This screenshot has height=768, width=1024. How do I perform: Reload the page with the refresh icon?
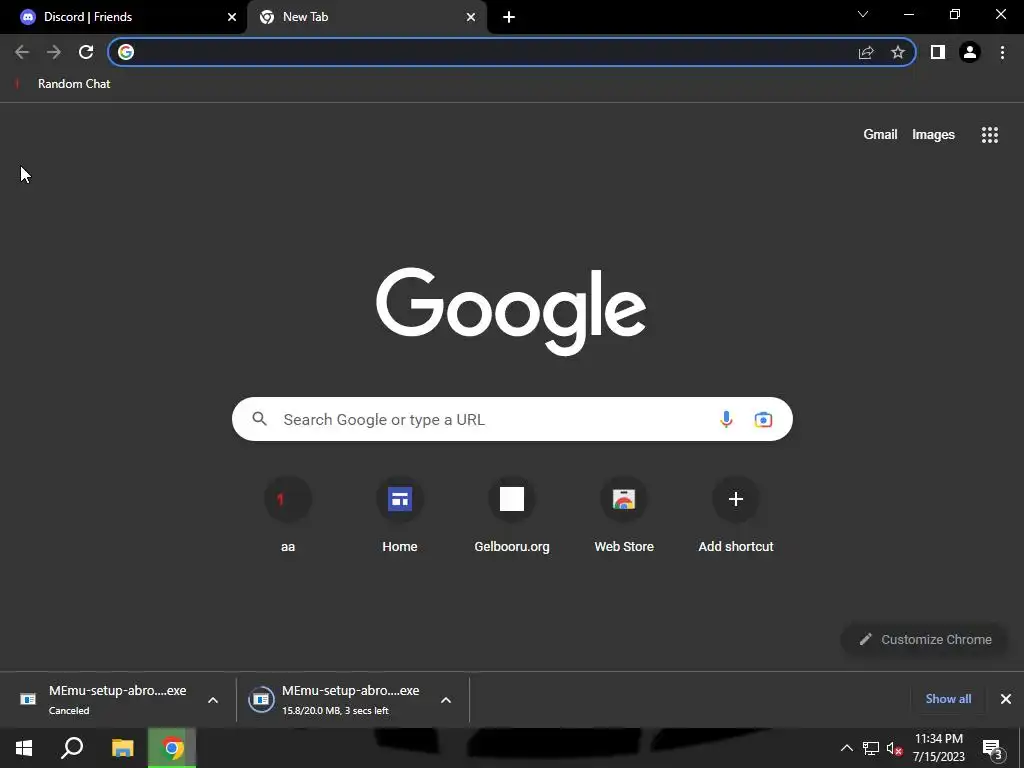86,52
